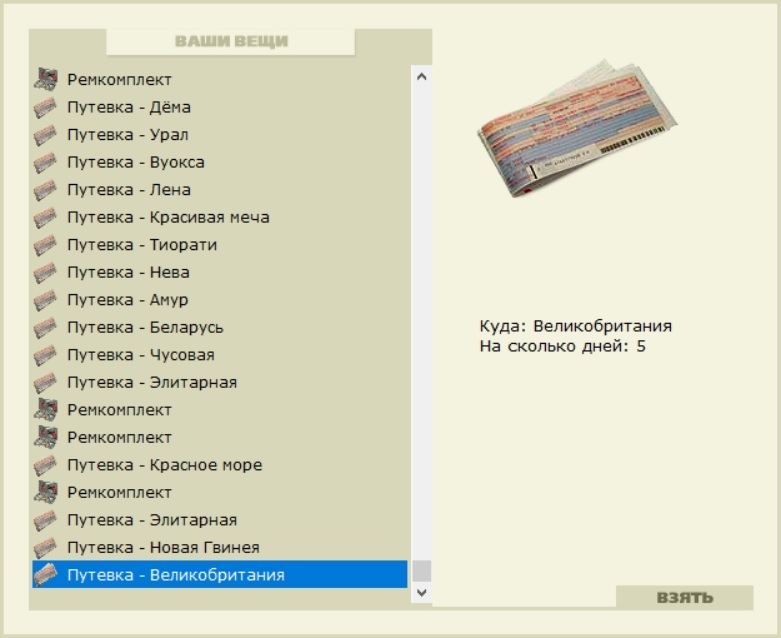Image resolution: width=781 pixels, height=638 pixels.
Task: Select the Путевка - Беларусь row
Action: coord(220,327)
